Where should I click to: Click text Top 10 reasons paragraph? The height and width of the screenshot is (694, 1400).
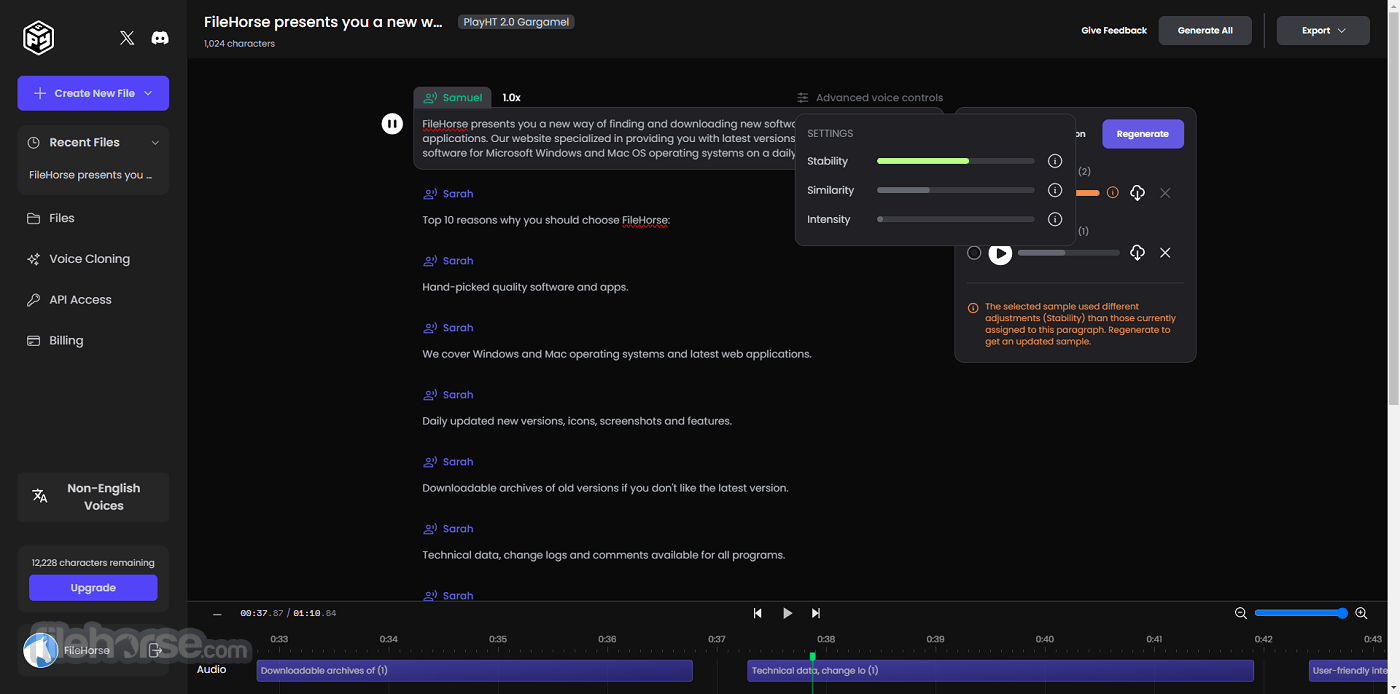coord(546,220)
